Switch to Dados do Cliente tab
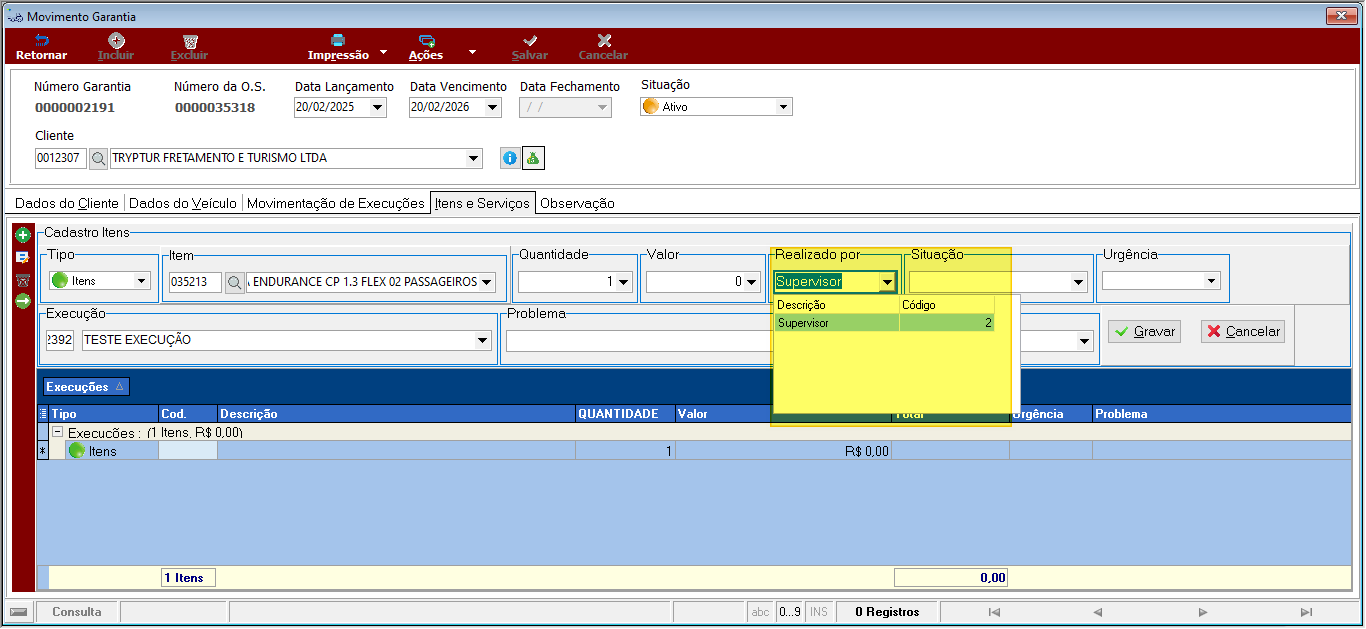The height and width of the screenshot is (629, 1366). coord(67,203)
